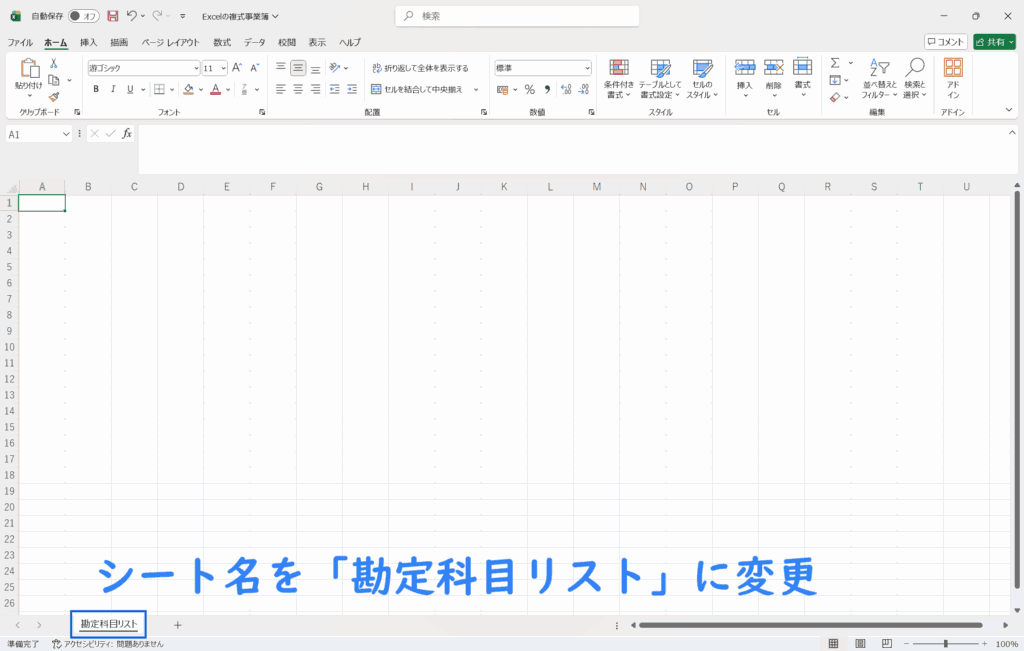Click the format painter brush icon
1024x651 pixels.
[54, 97]
